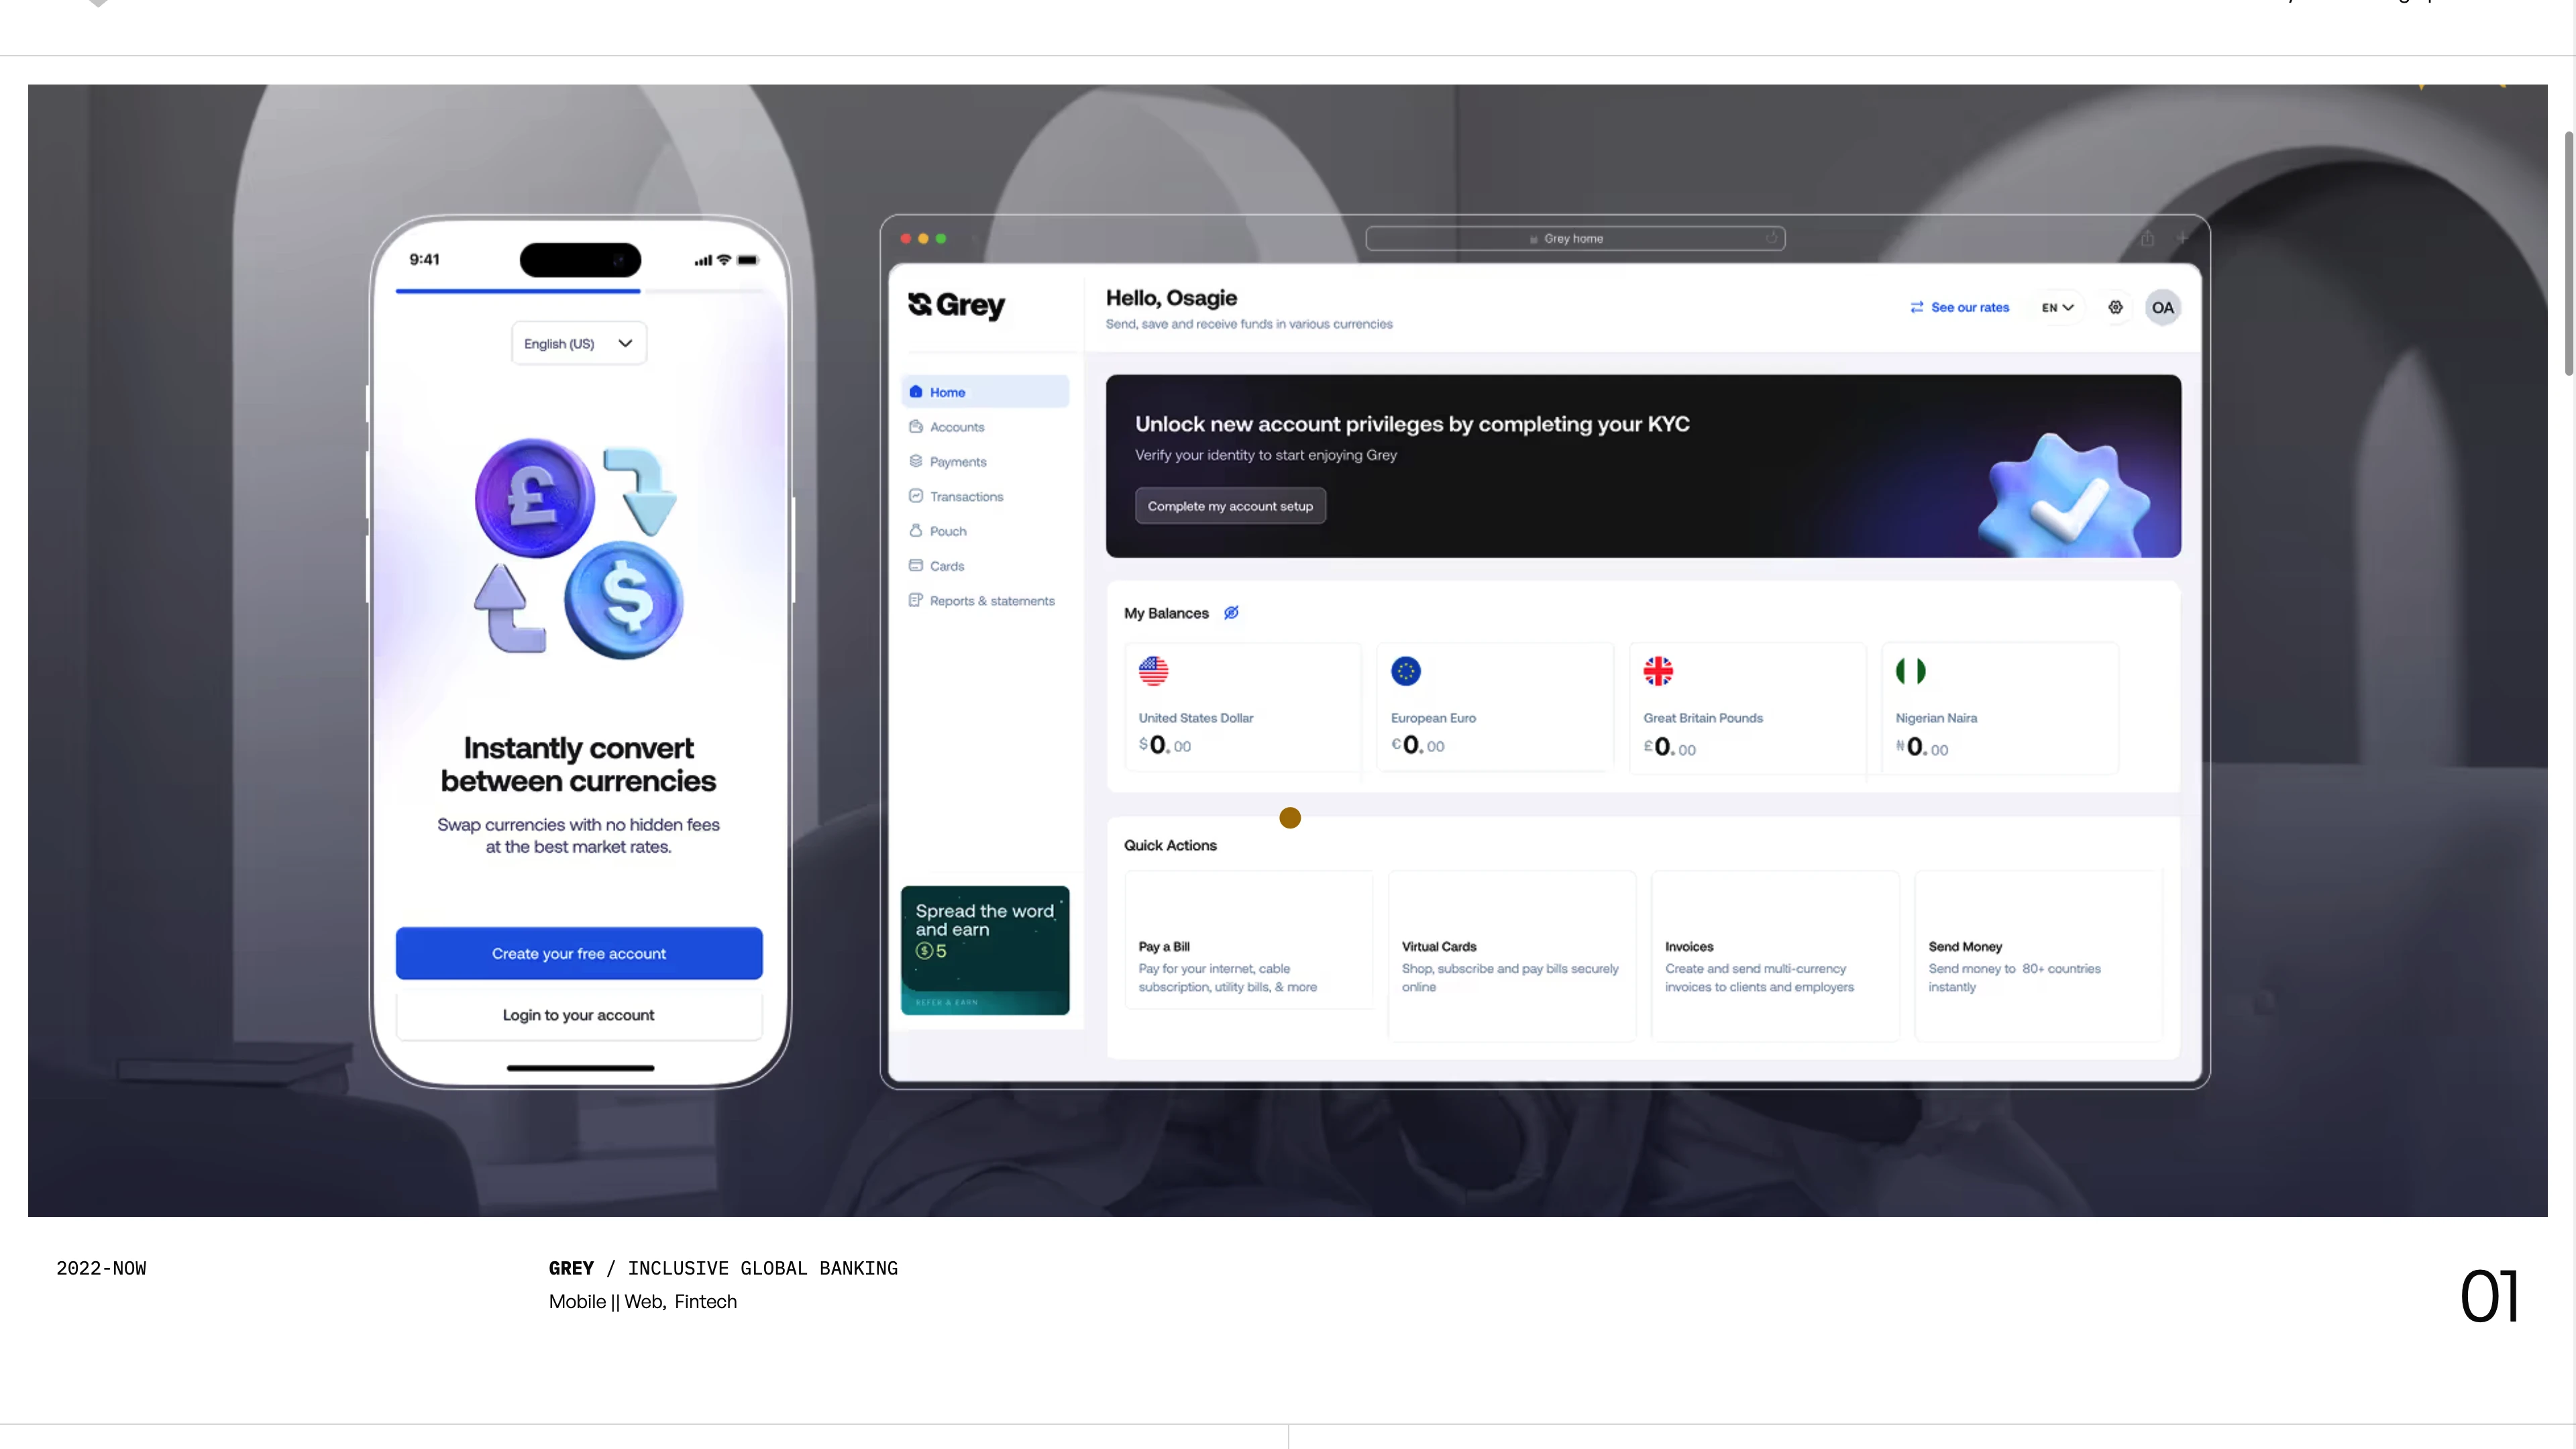Open the EN language dropdown
This screenshot has width=2576, height=1449.
(x=2057, y=308)
